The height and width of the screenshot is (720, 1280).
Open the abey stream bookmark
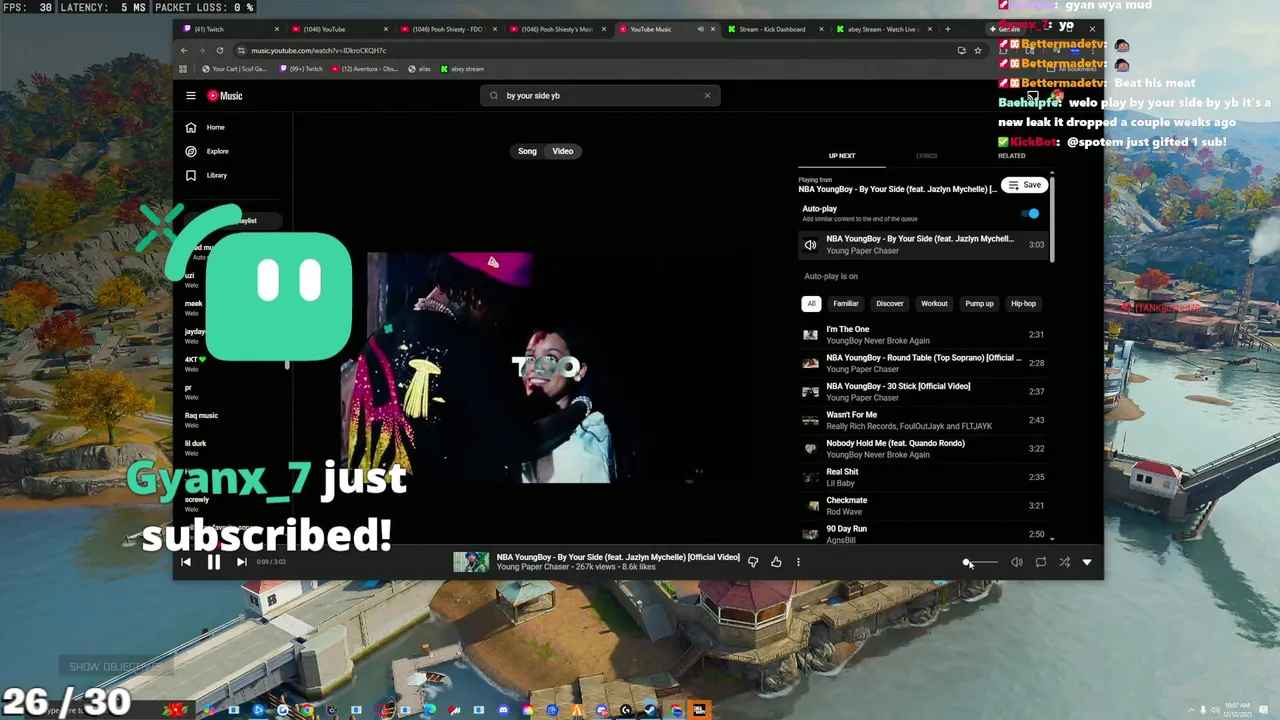click(x=461, y=69)
